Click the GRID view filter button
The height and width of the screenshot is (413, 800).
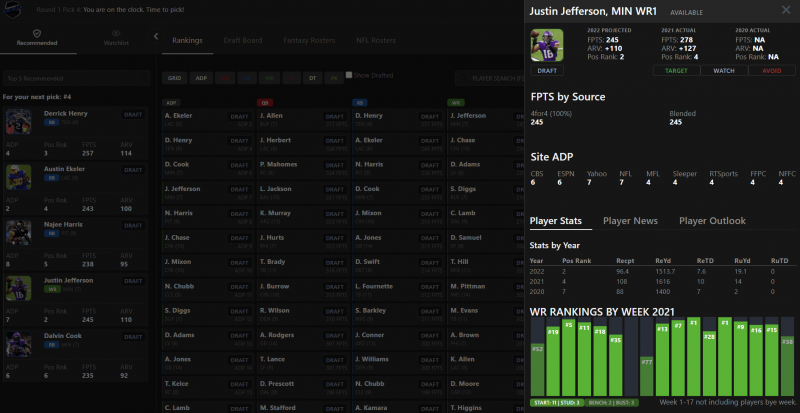(174, 78)
